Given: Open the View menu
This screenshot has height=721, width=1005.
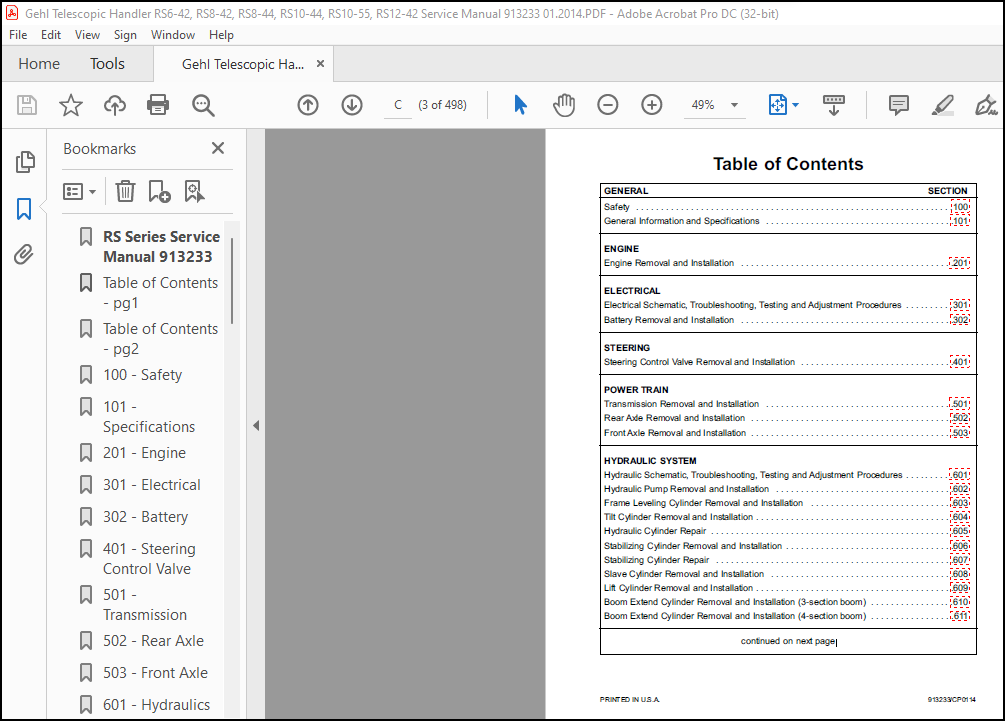Looking at the screenshot, I should pos(87,35).
